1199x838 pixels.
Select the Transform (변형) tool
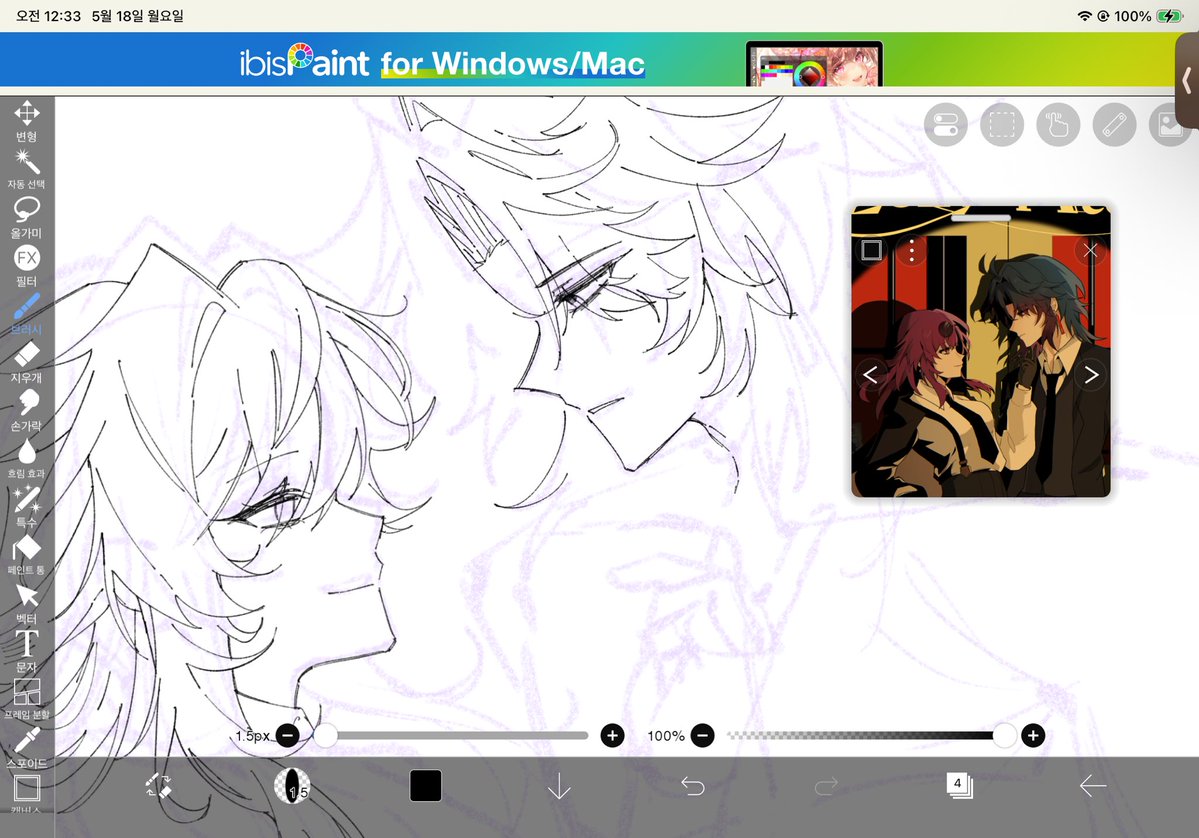27,120
